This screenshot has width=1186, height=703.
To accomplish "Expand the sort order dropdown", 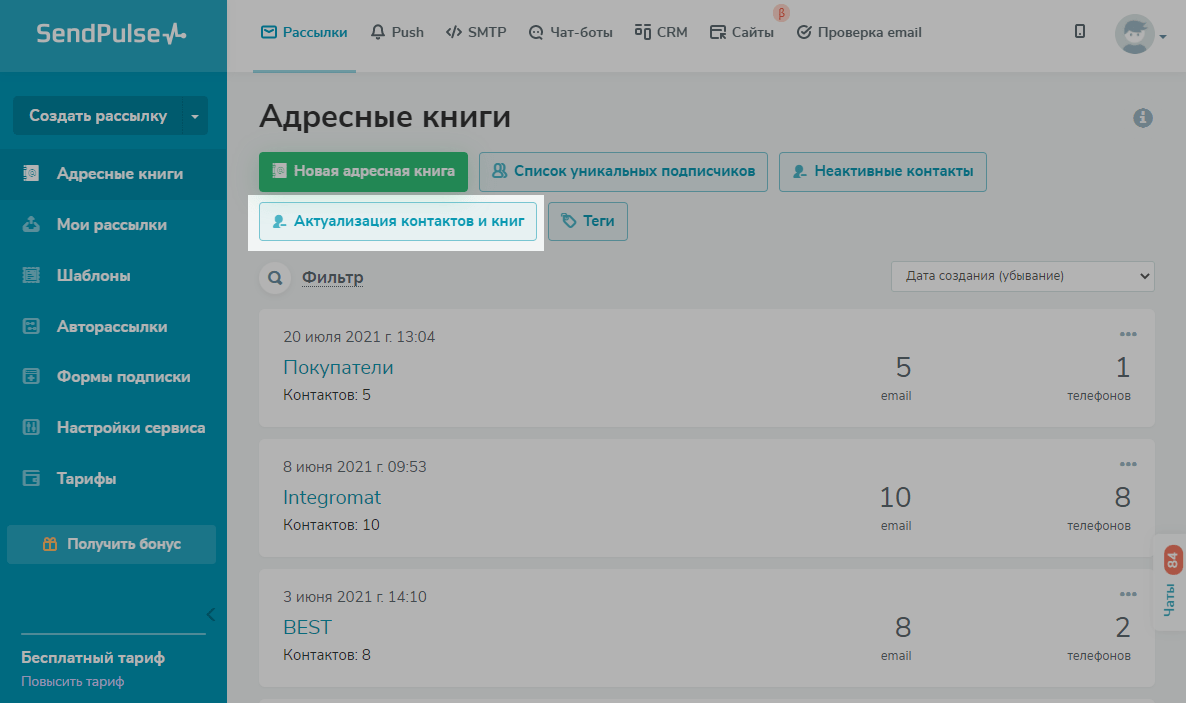I will tap(1022, 276).
